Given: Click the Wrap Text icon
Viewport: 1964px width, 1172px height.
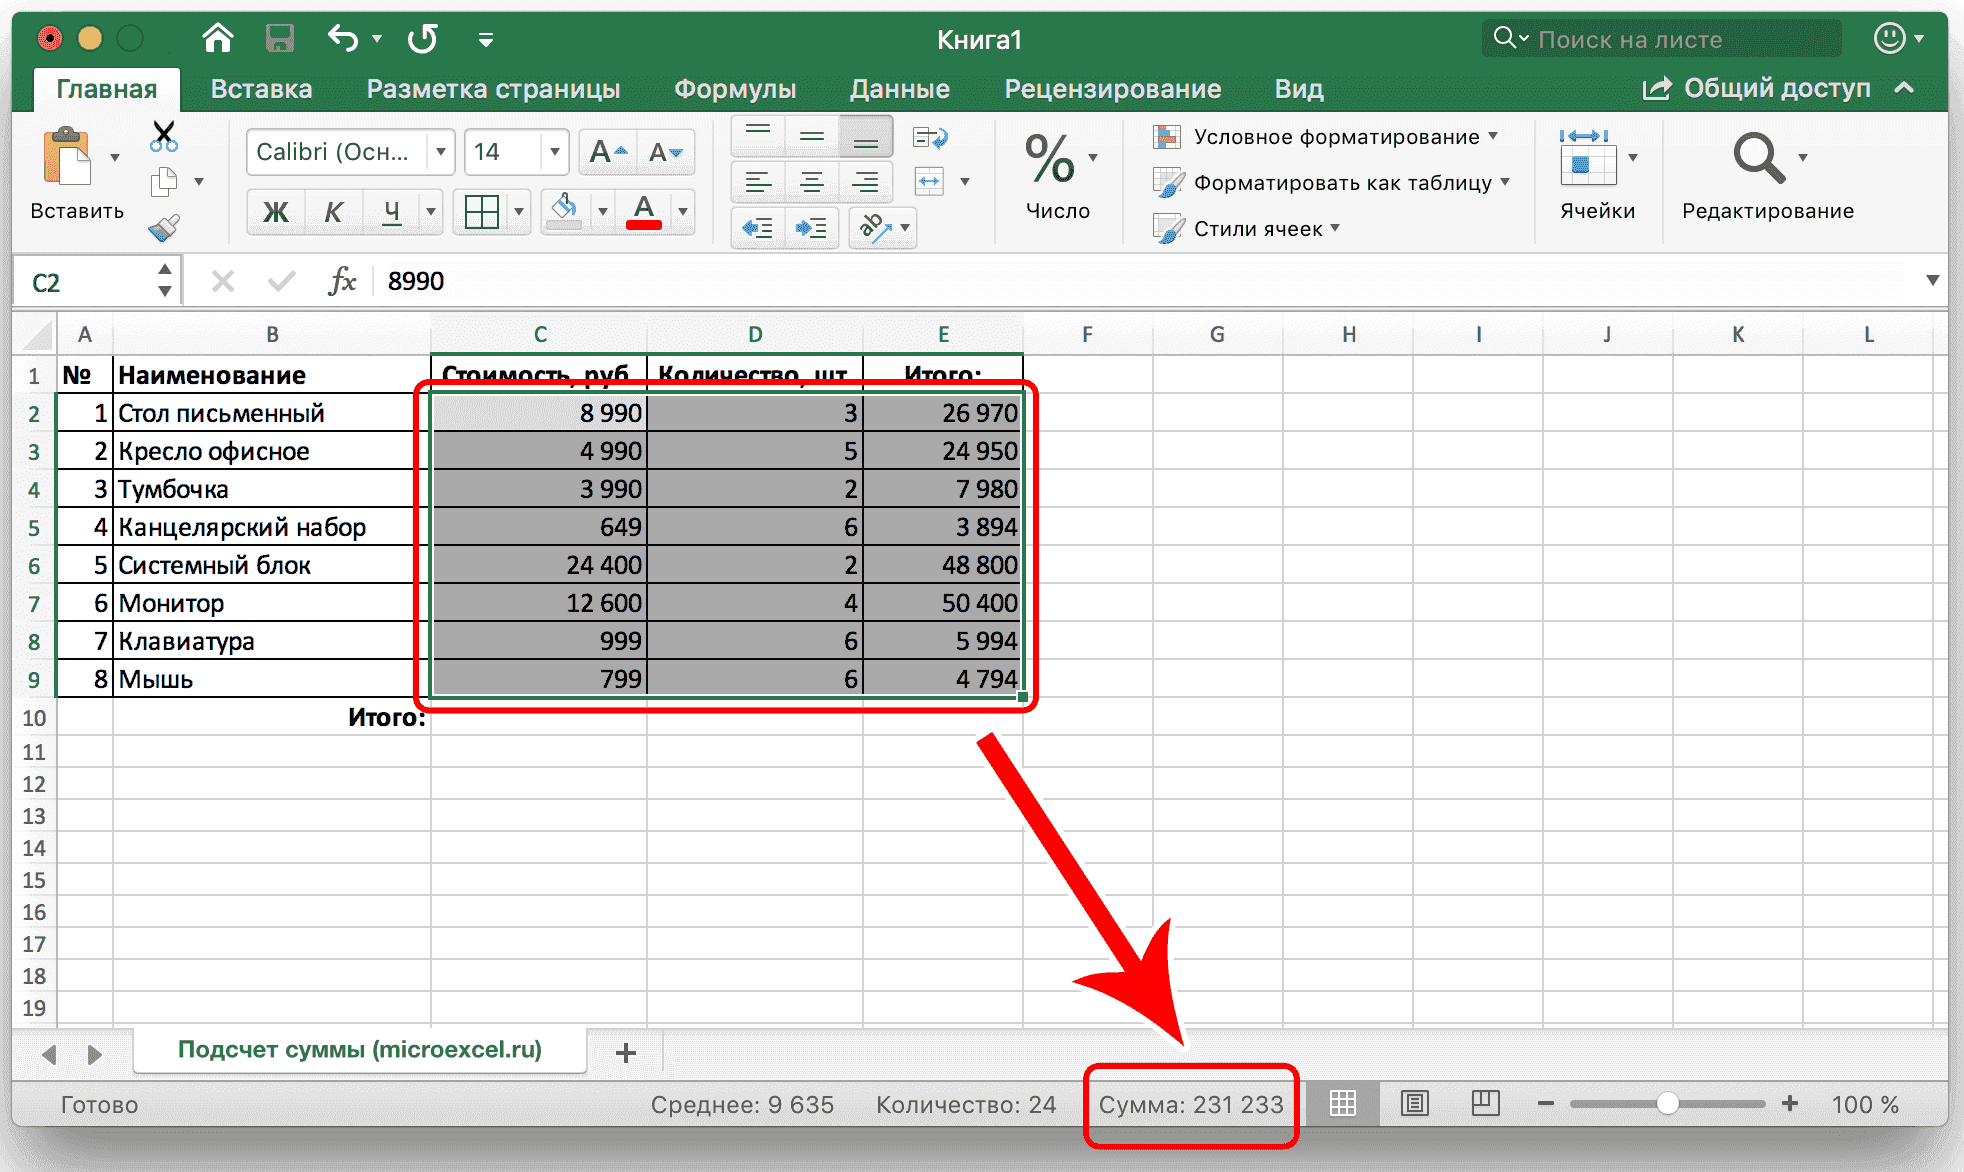Looking at the screenshot, I should pos(930,138).
